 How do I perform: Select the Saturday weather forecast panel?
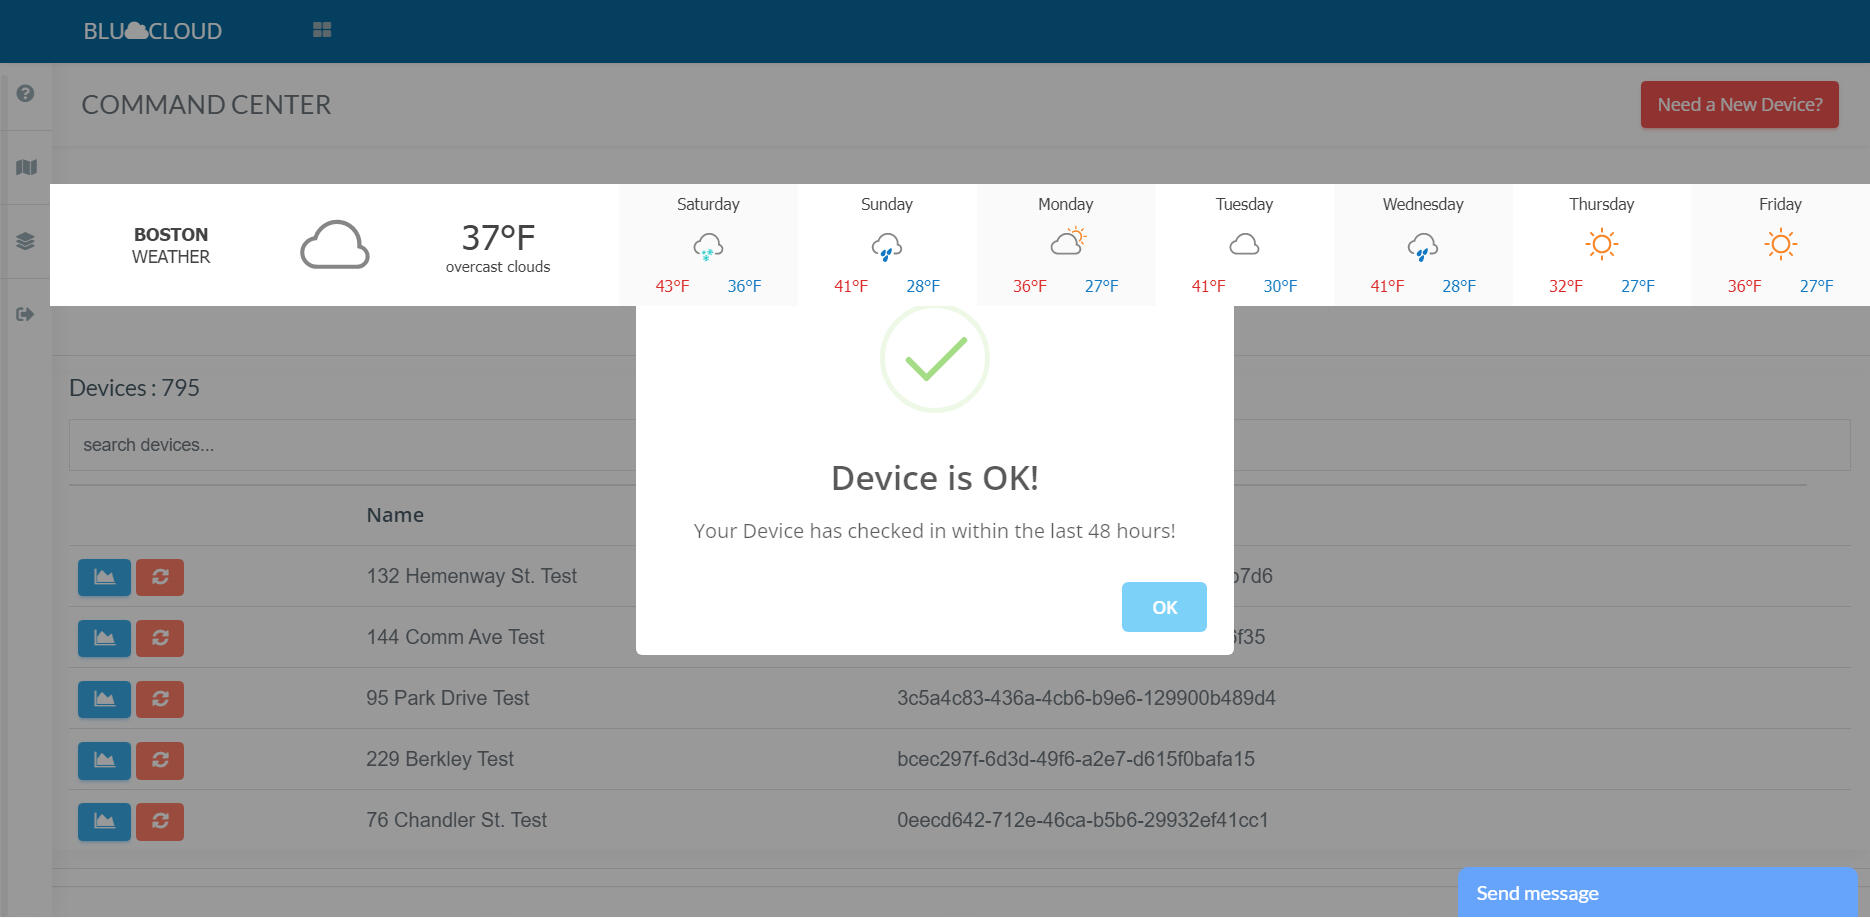click(707, 244)
